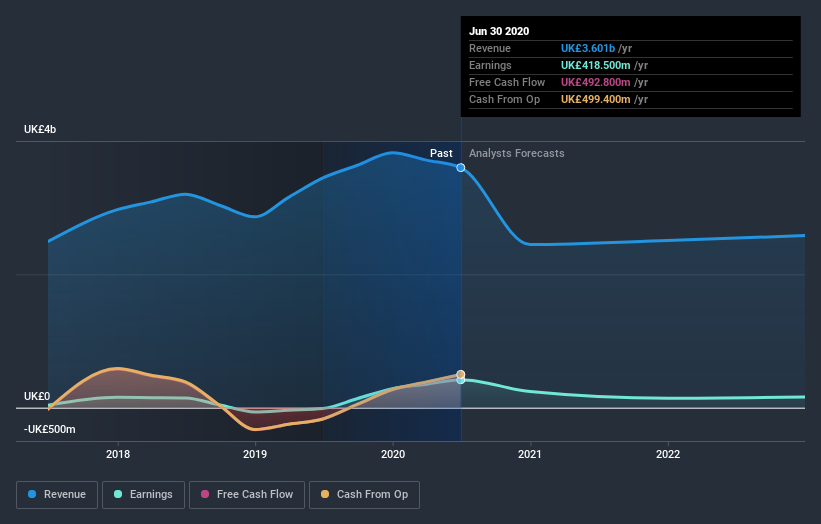Click the UK£418.500m earnings value
821x524 pixels.
pyautogui.click(x=595, y=65)
